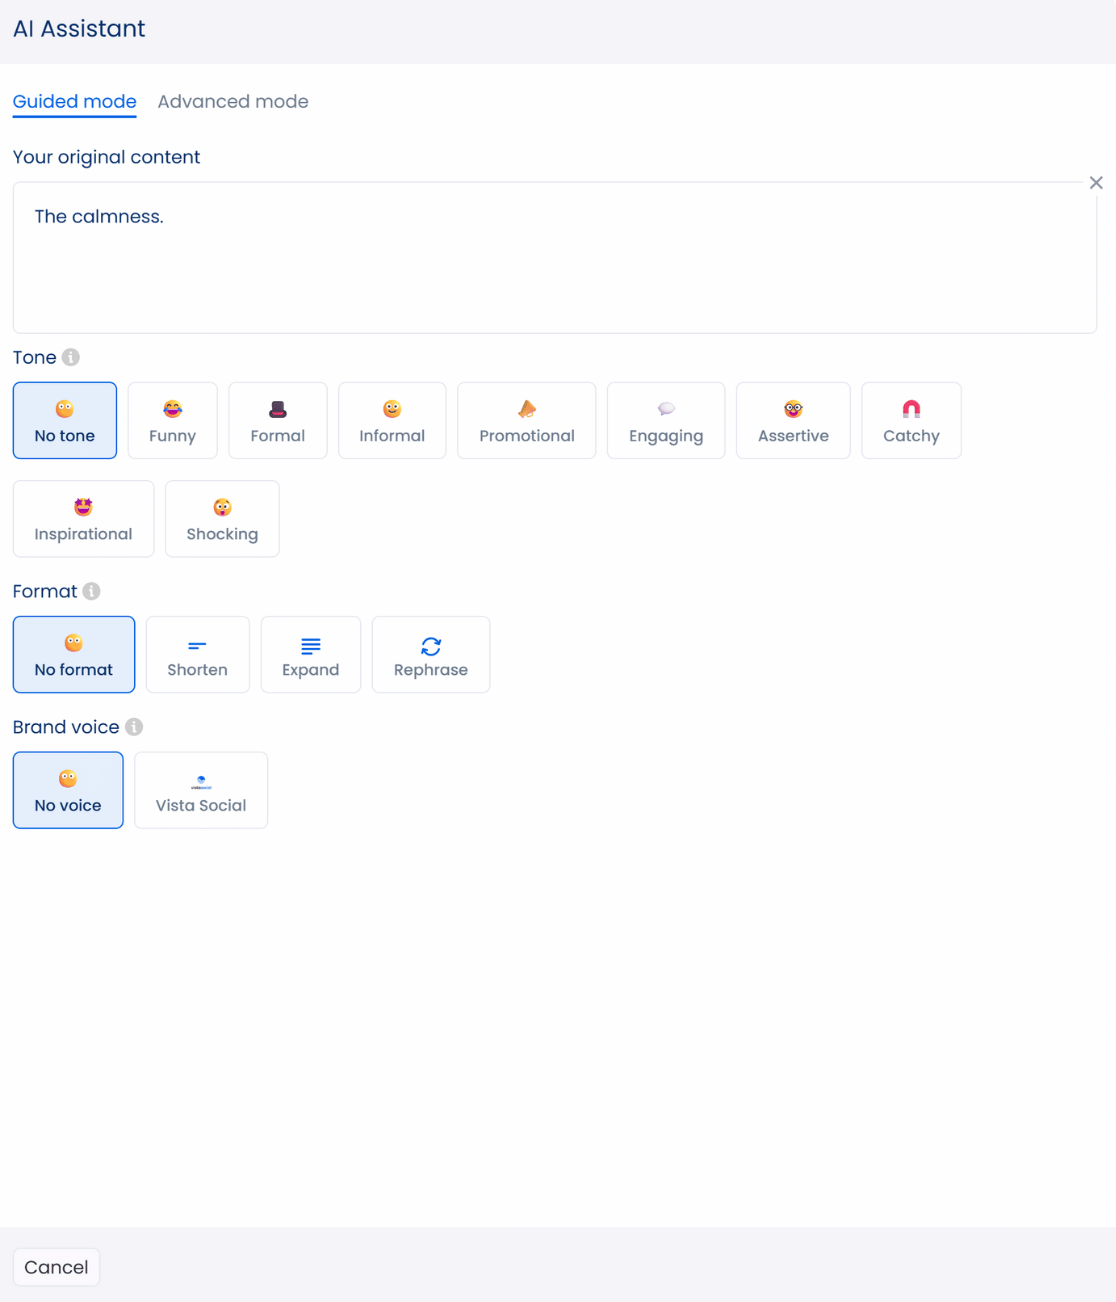Select the Shorten format option

pyautogui.click(x=197, y=655)
